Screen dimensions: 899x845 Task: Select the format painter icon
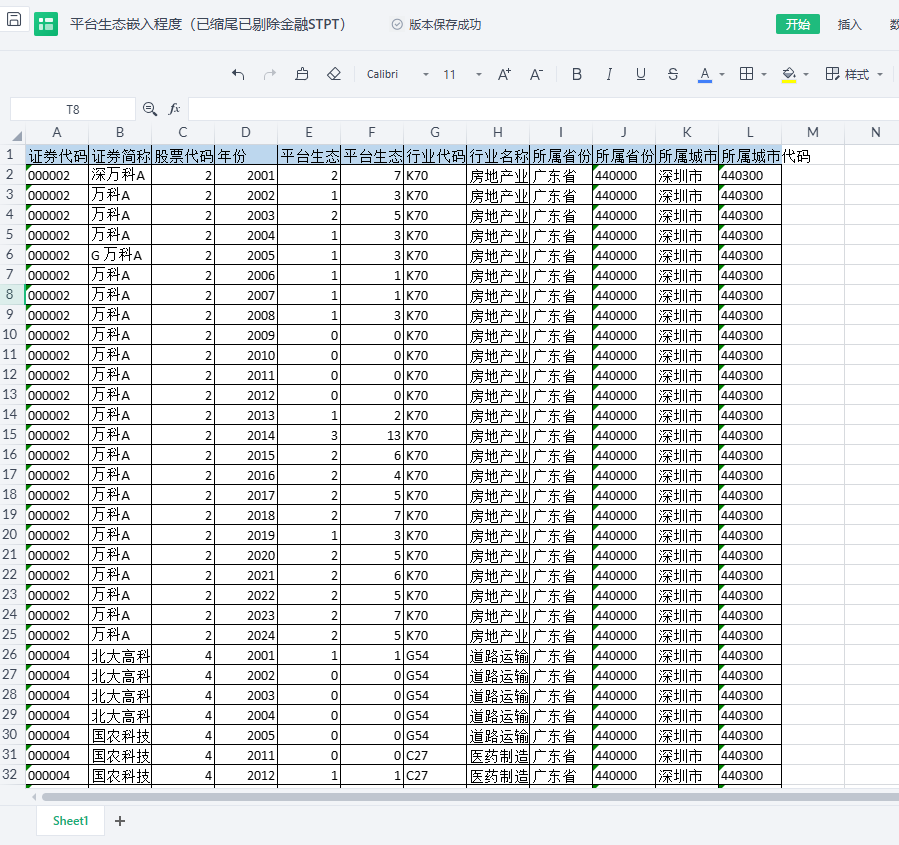pos(302,74)
